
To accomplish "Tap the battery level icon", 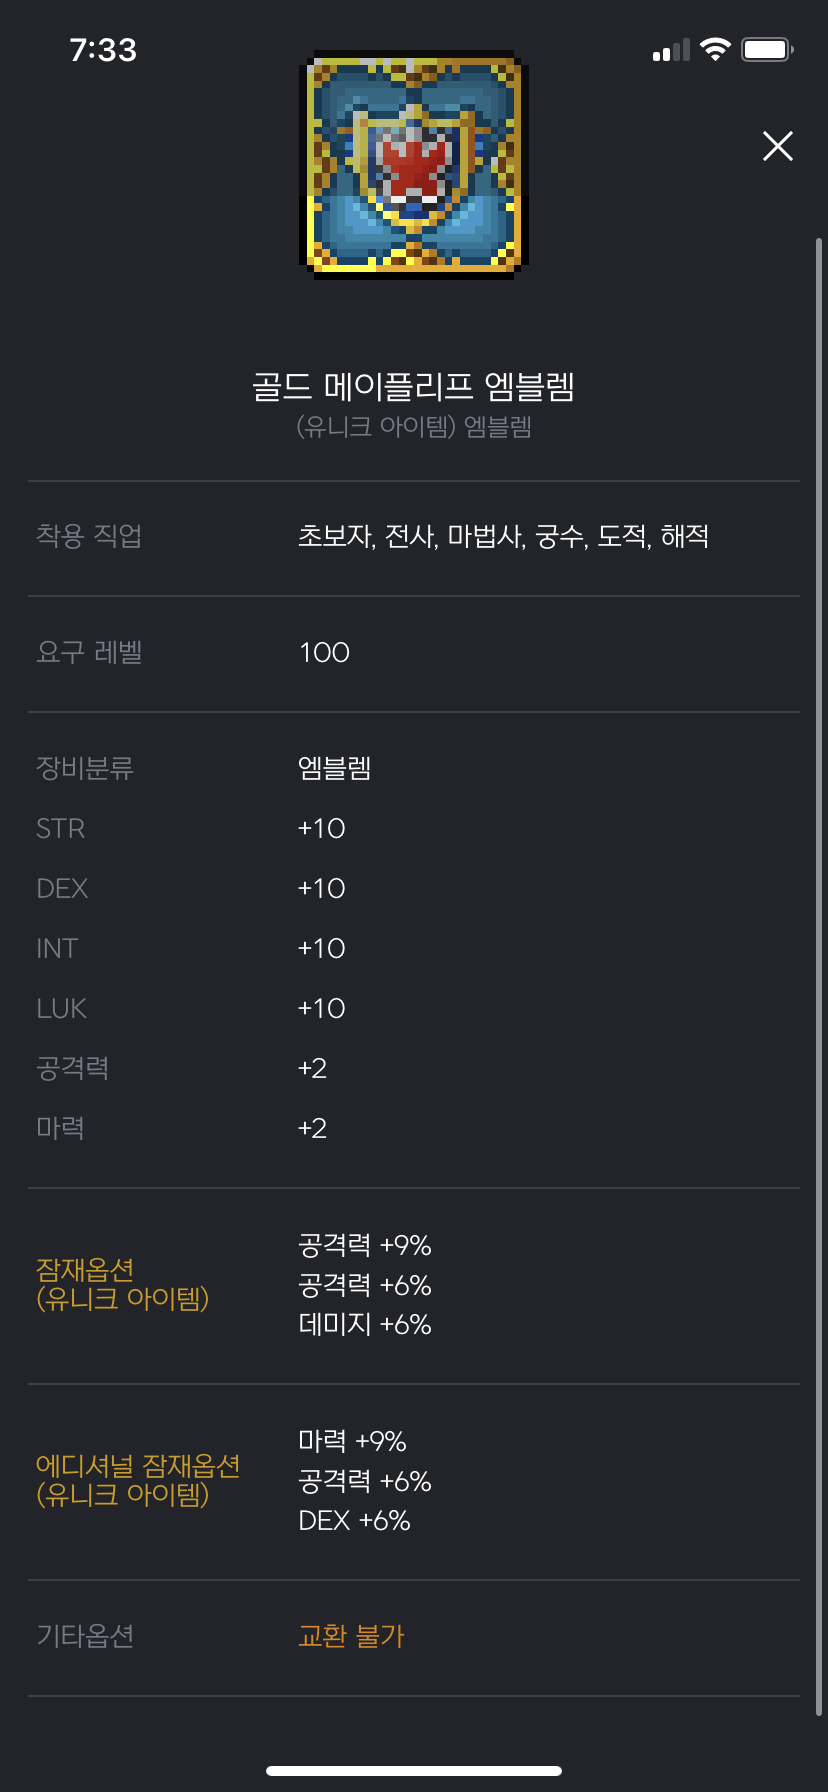I will (x=766, y=48).
